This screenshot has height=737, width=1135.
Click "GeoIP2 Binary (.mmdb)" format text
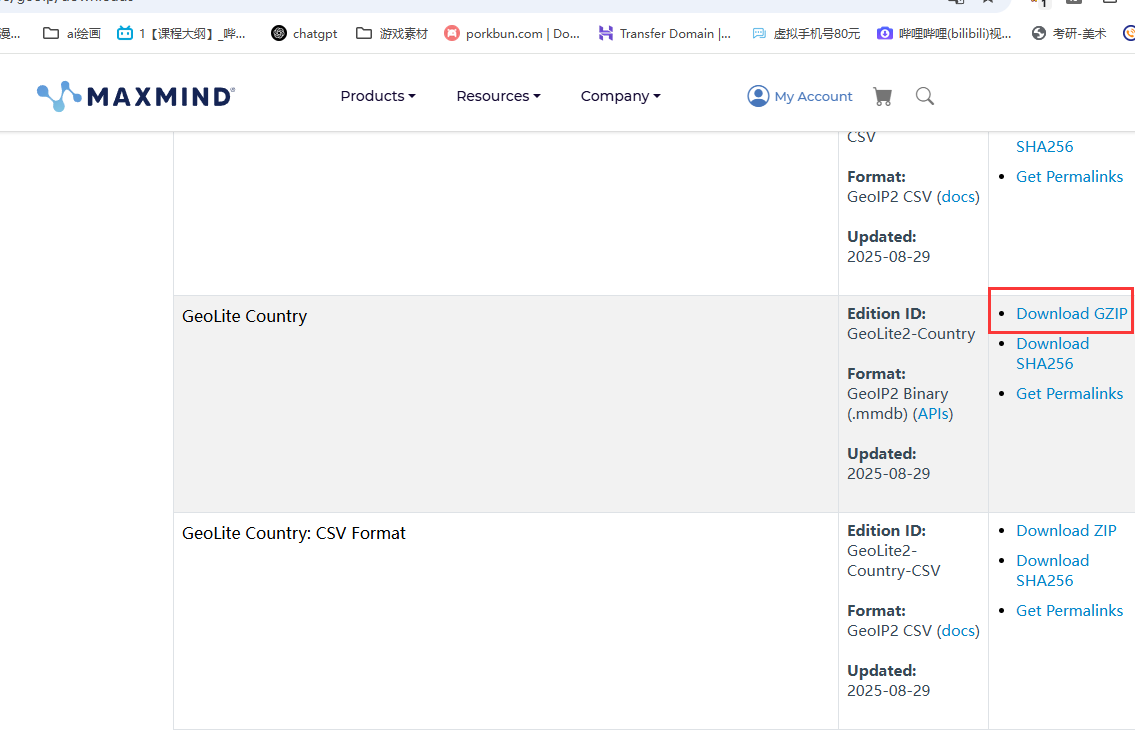pyautogui.click(x=898, y=404)
